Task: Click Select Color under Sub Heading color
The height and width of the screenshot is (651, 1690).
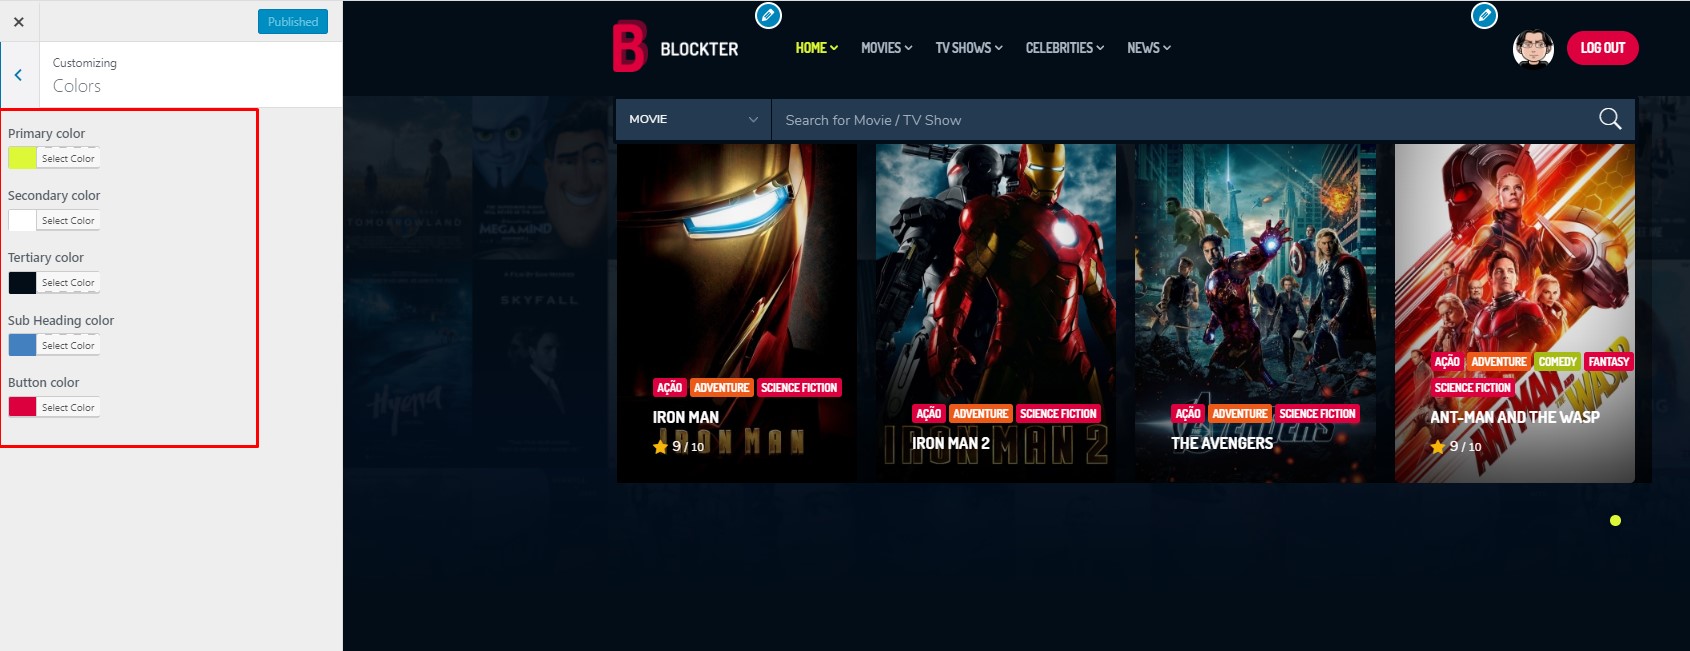Action: pyautogui.click(x=68, y=345)
